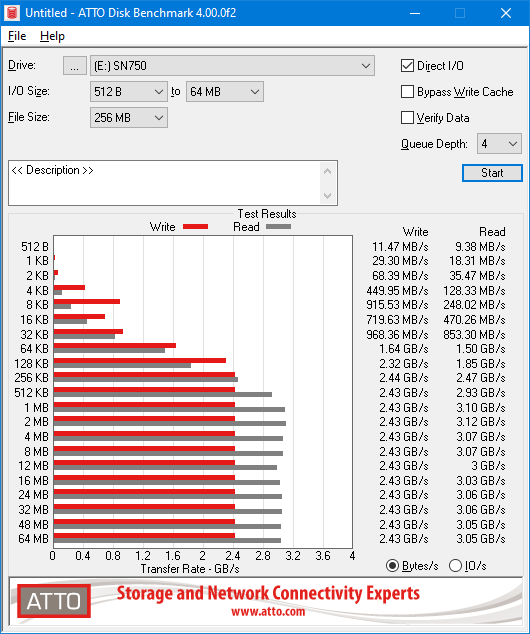The width and height of the screenshot is (530, 634).
Task: Open the drive browse button with ellipsis
Action: coord(75,66)
